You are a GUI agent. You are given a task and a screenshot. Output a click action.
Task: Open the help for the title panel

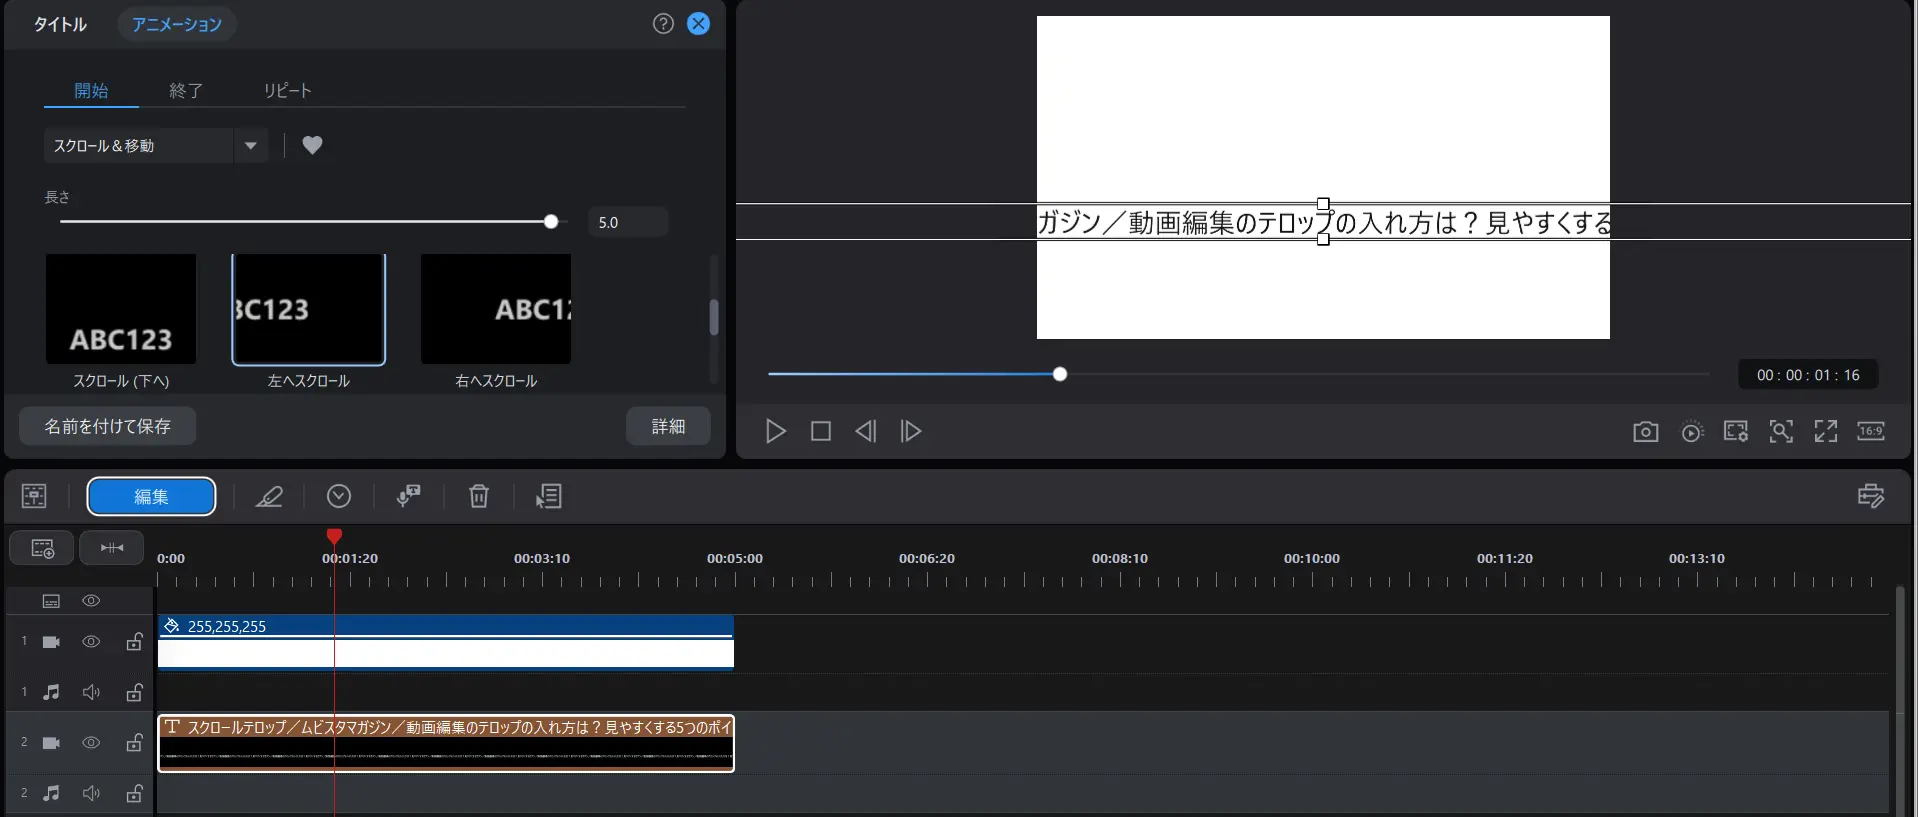click(663, 24)
